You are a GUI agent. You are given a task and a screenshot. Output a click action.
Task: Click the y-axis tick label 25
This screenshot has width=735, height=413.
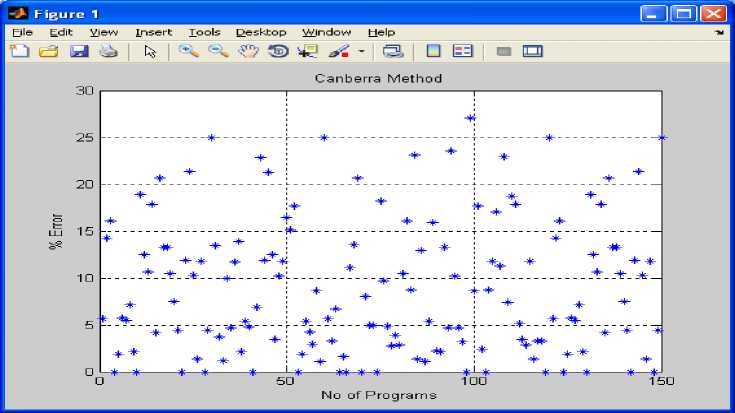coord(84,138)
